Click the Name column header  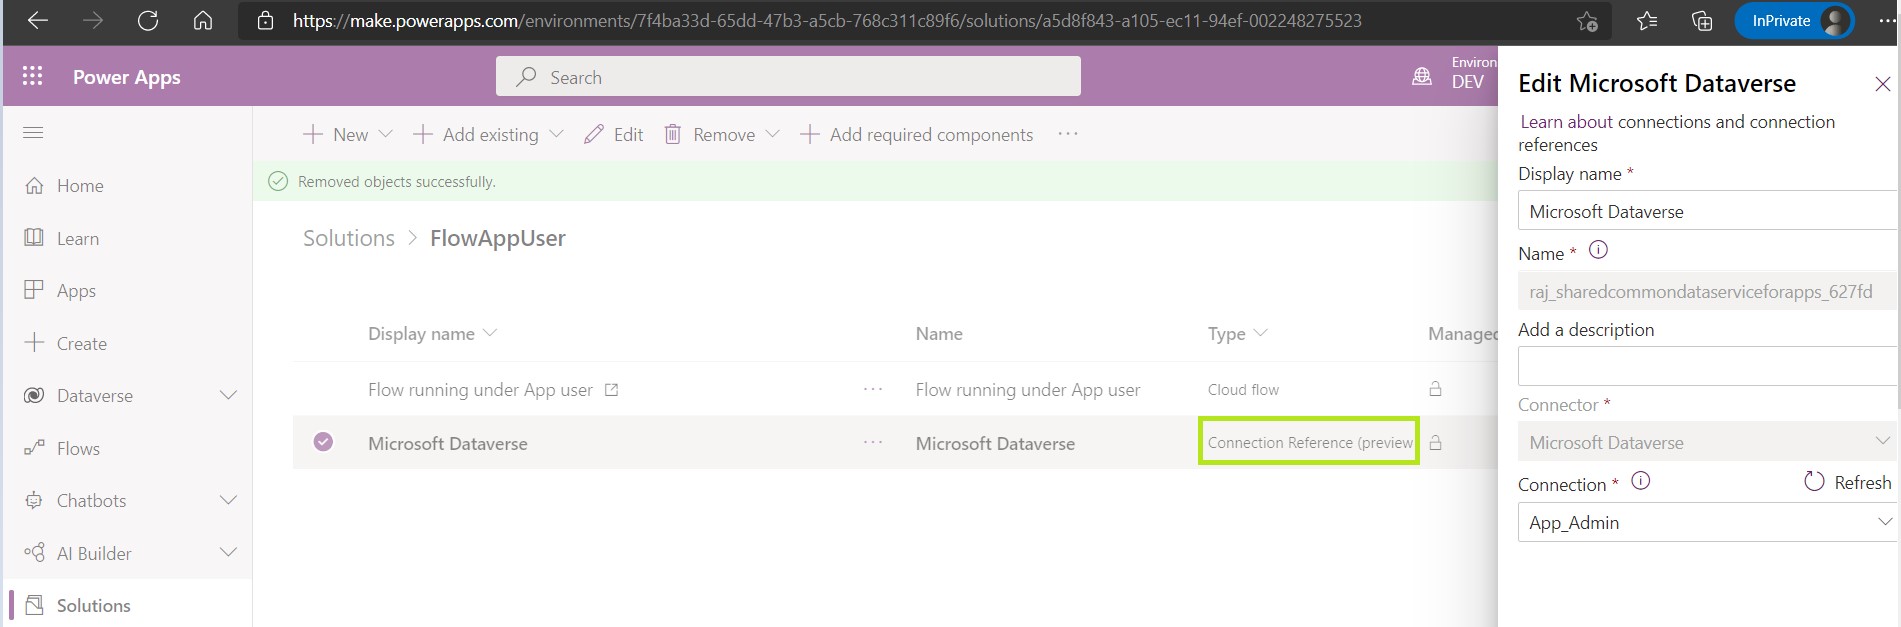[939, 334]
